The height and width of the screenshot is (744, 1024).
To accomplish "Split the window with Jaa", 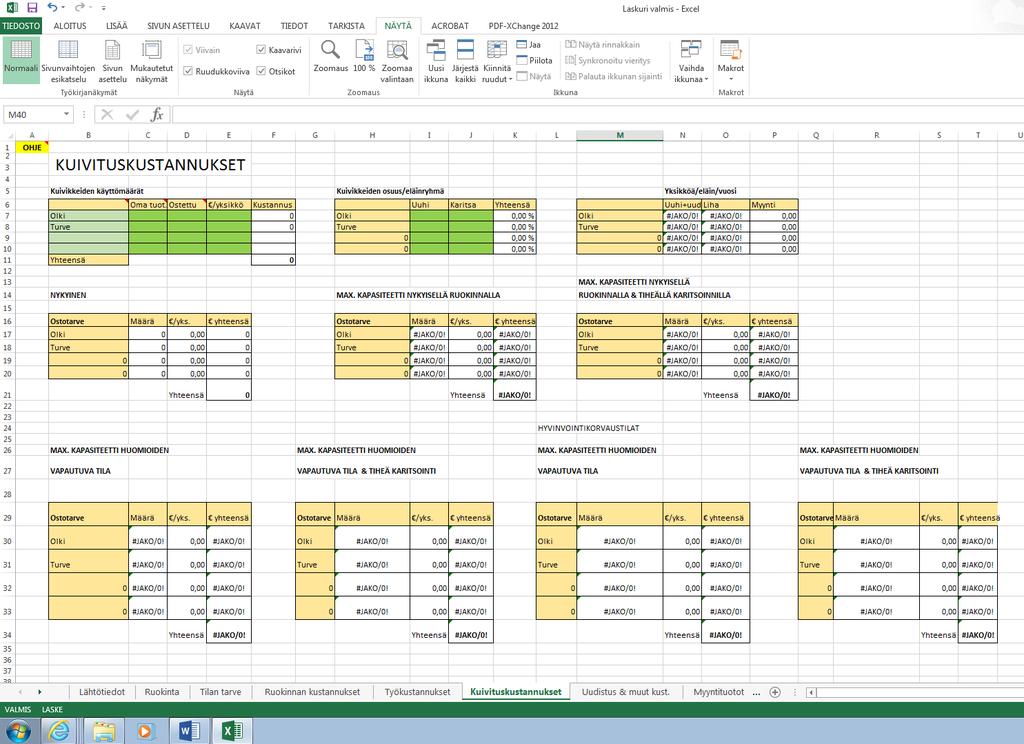I will 528,44.
